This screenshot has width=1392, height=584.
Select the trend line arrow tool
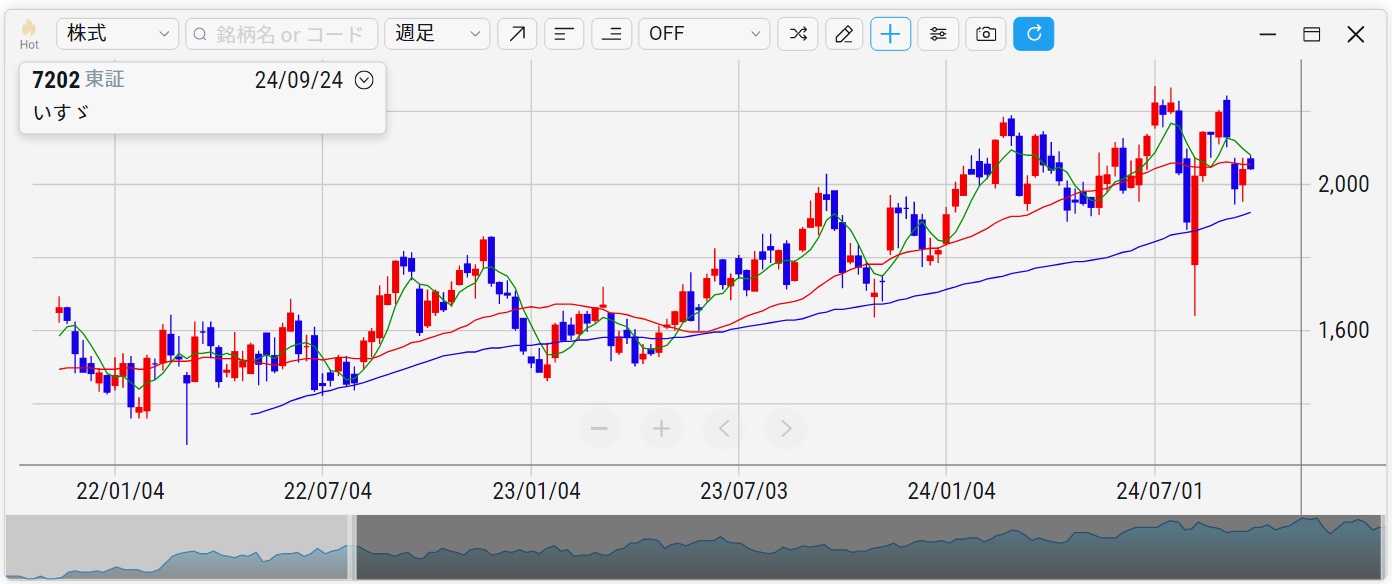(517, 34)
